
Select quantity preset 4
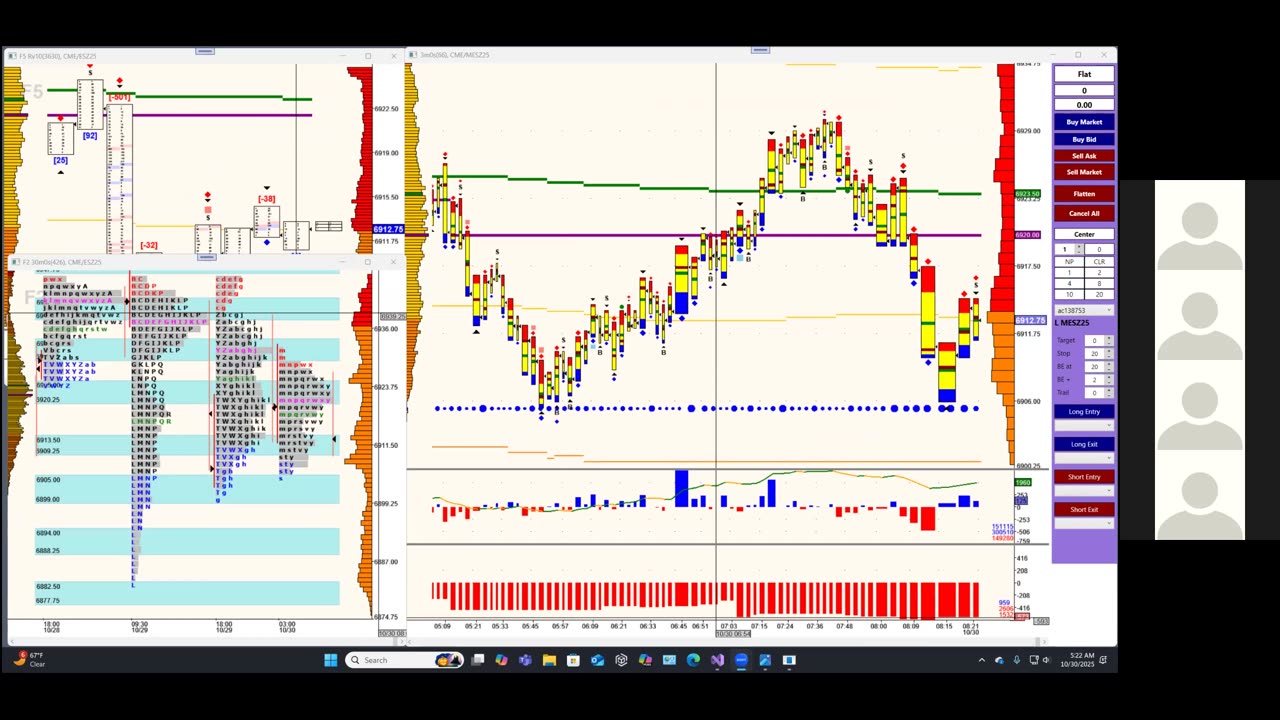pyautogui.click(x=1069, y=283)
